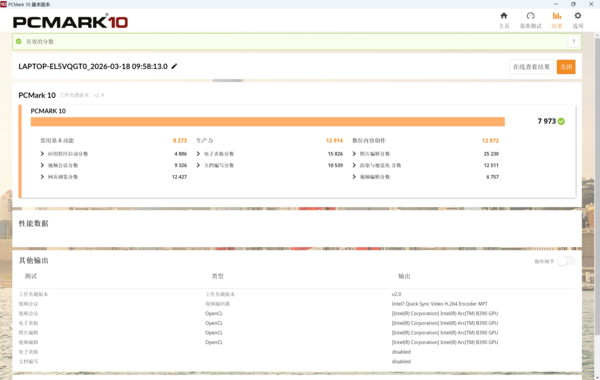
Task: Click the 类型 column header
Action: click(218, 276)
